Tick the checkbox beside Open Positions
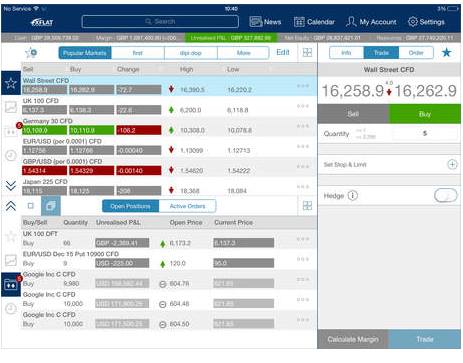The image size is (463, 363). point(31,206)
